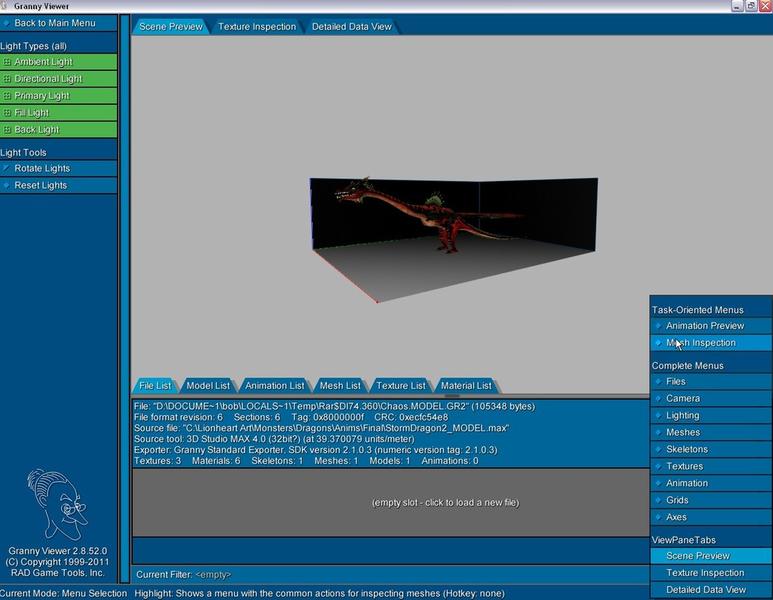Click the Granny mascot logo
773x600 pixels.
pos(57,504)
